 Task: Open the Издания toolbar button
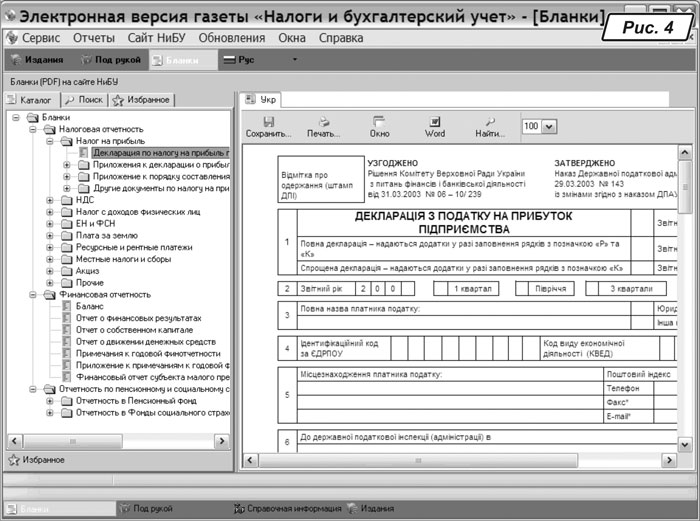(x=37, y=60)
